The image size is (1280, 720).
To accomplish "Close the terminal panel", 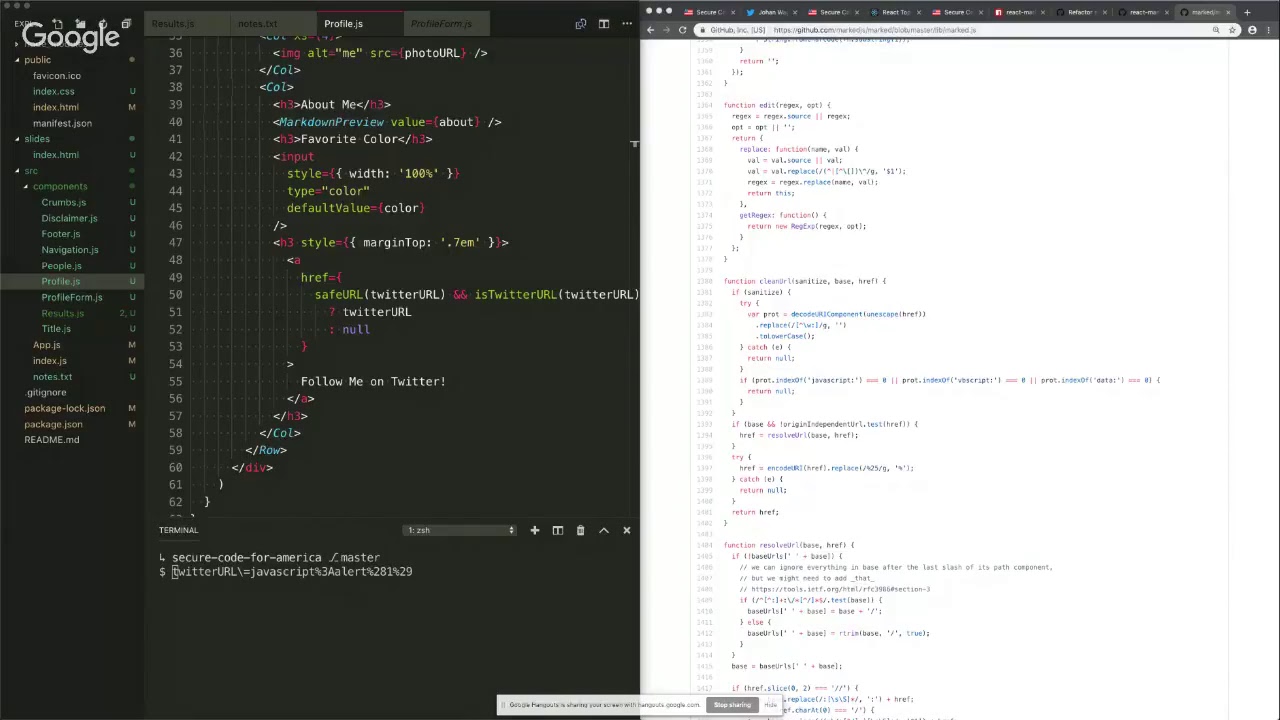I will pos(627,530).
